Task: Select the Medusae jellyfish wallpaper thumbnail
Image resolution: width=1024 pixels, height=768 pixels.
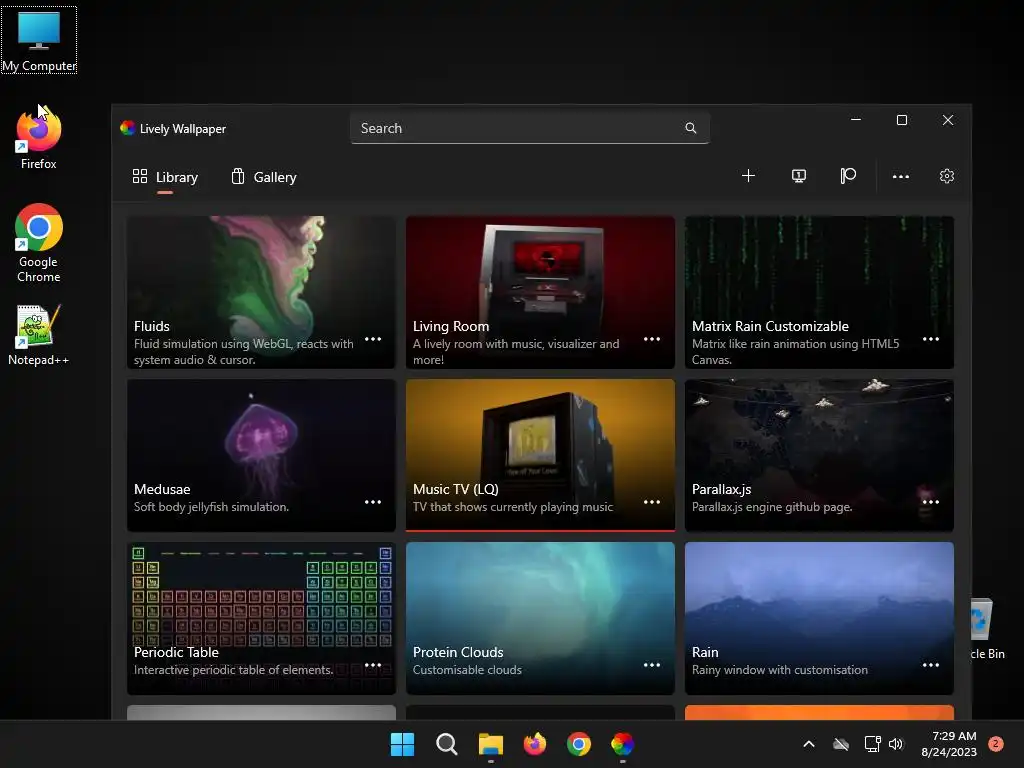Action: (261, 455)
